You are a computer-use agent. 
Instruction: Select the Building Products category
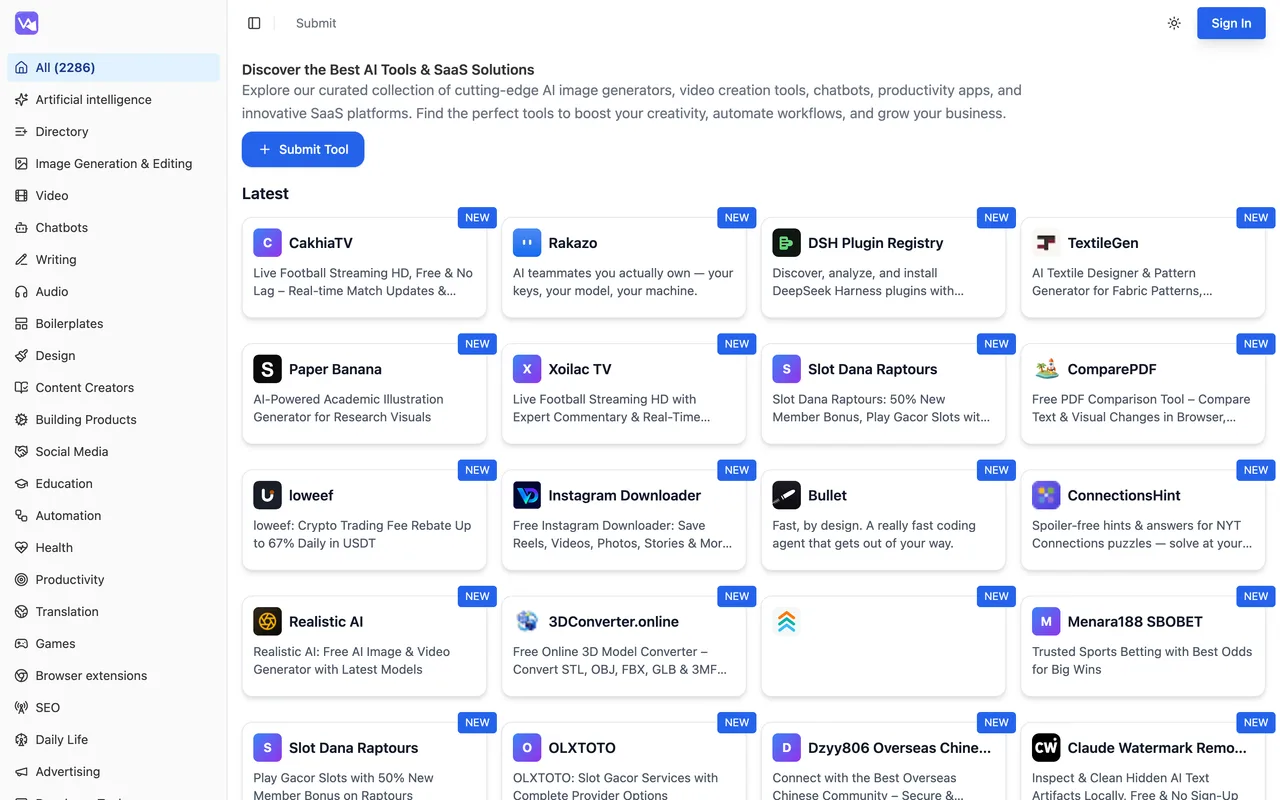pyautogui.click(x=113, y=419)
